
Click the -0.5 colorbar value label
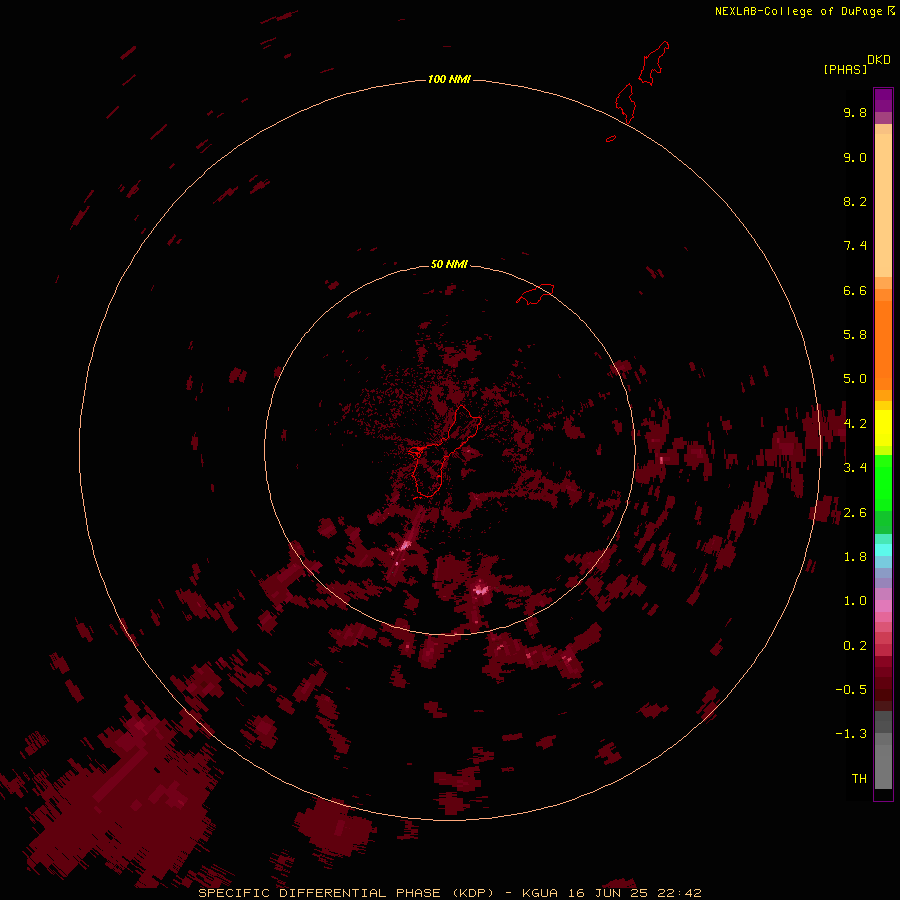[x=851, y=690]
